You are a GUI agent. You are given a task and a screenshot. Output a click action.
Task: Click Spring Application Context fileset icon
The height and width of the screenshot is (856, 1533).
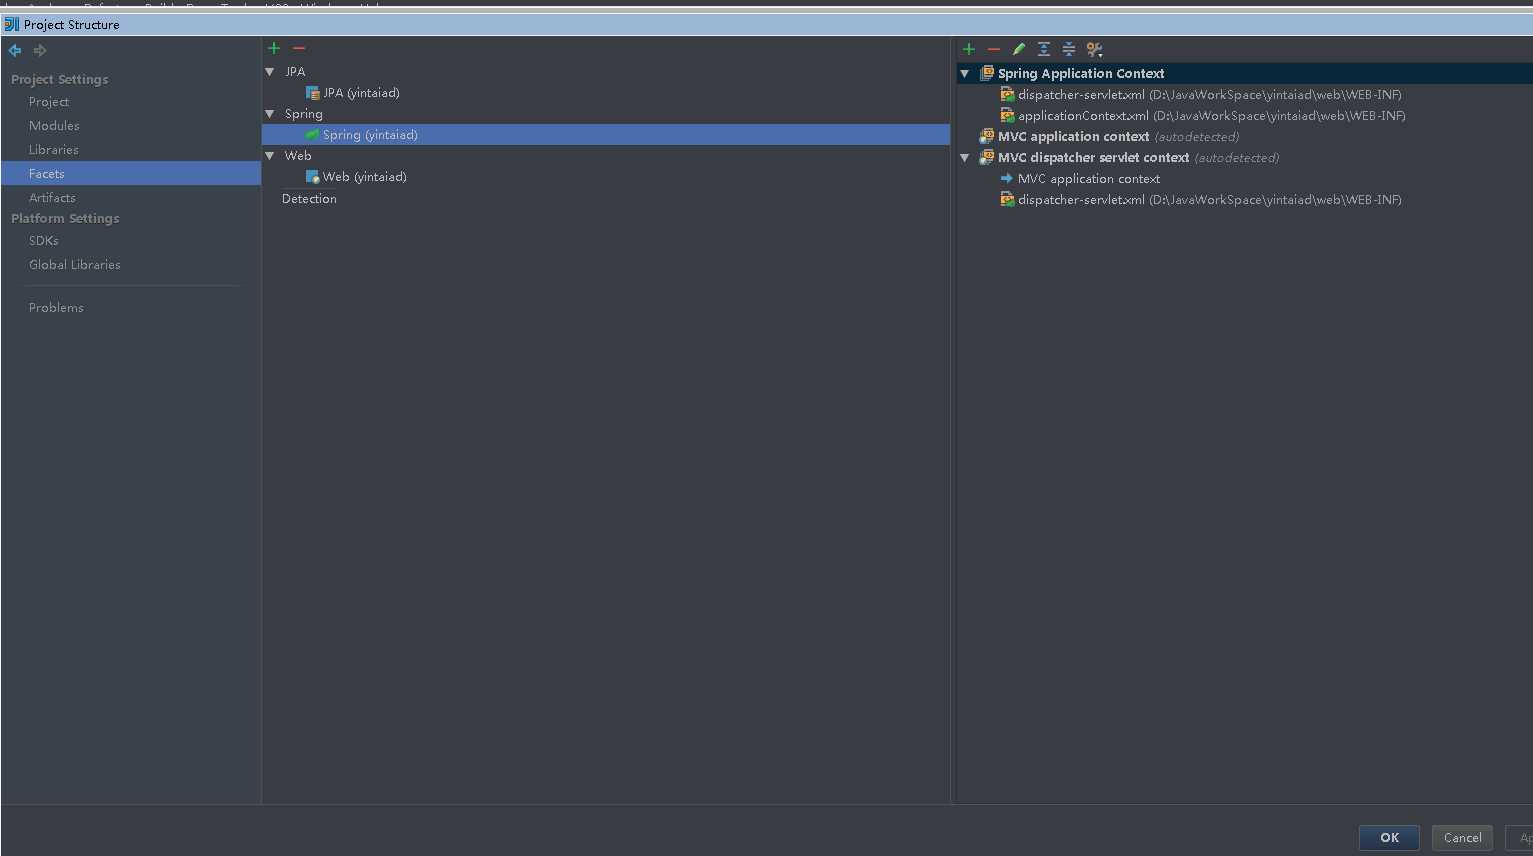pos(987,73)
